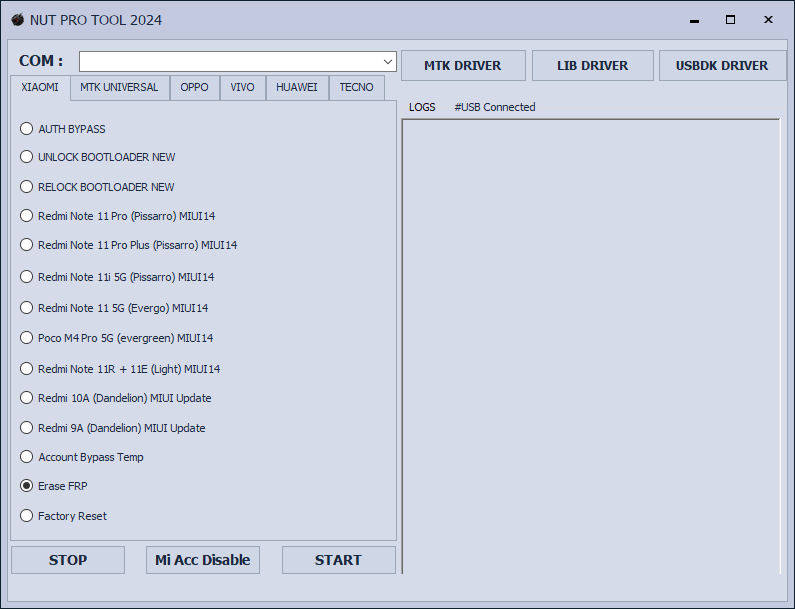Select the AUTH BYPASS option
This screenshot has height=609, width=795.
tap(63, 129)
